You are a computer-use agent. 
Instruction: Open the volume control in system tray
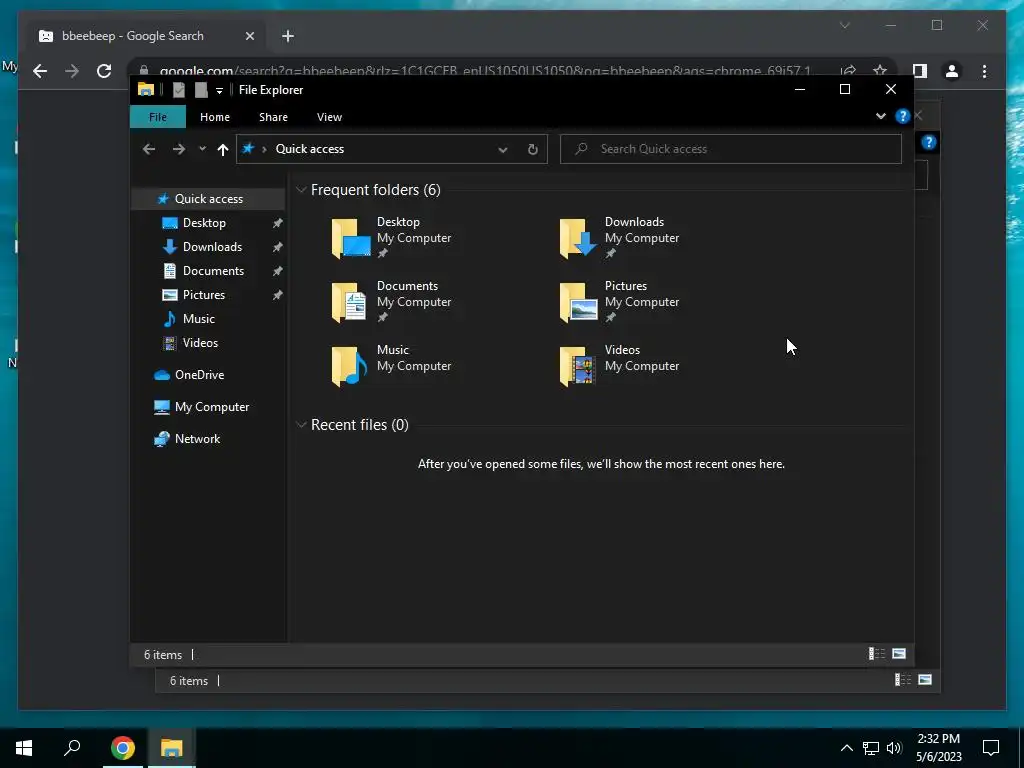pyautogui.click(x=895, y=748)
